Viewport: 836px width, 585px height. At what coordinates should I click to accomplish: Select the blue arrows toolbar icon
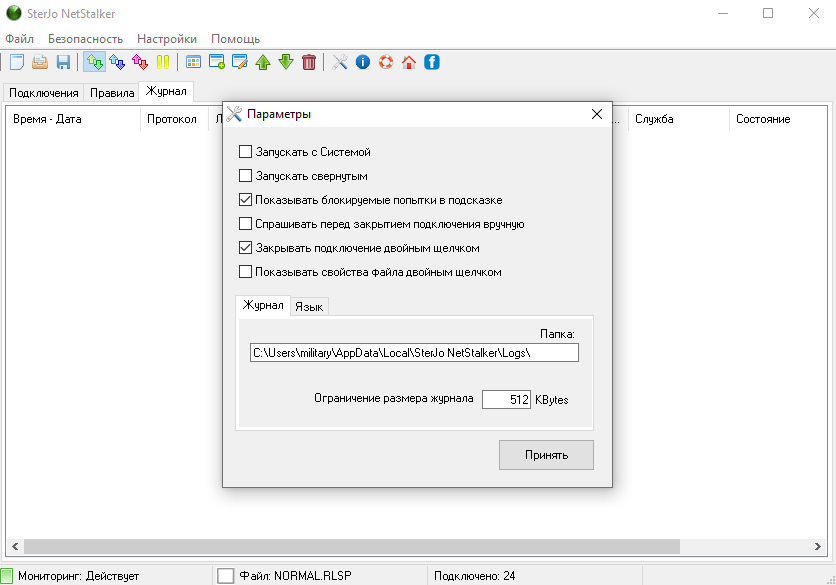pyautogui.click(x=117, y=62)
